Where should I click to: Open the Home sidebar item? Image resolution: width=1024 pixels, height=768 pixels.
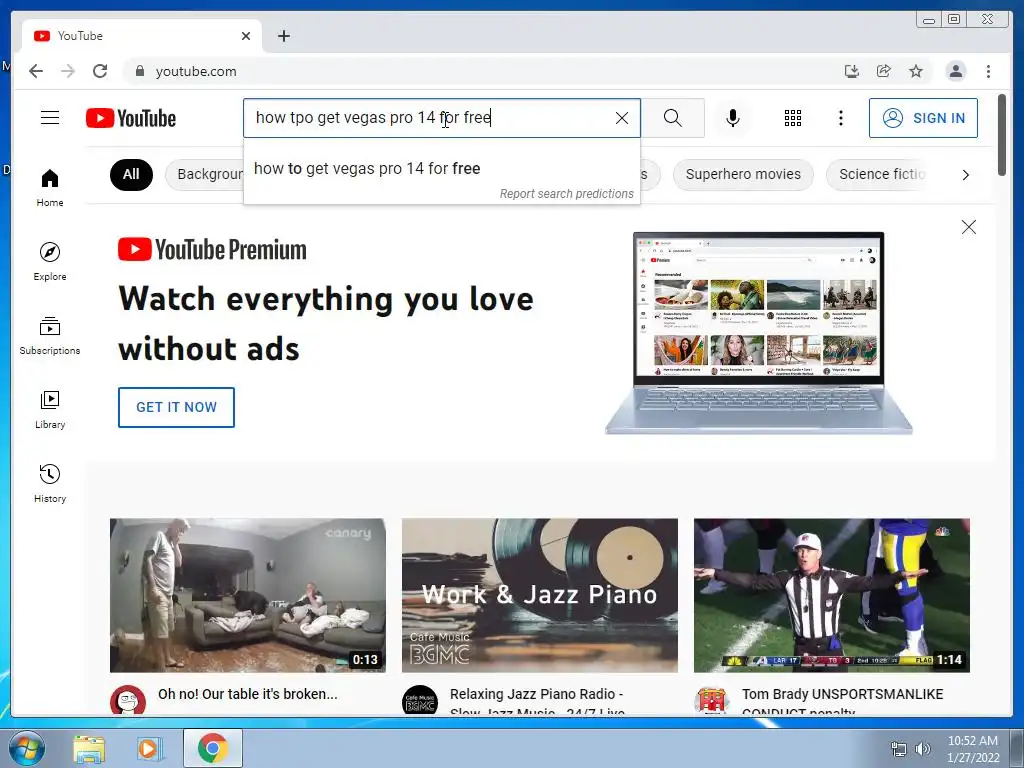pyautogui.click(x=50, y=188)
